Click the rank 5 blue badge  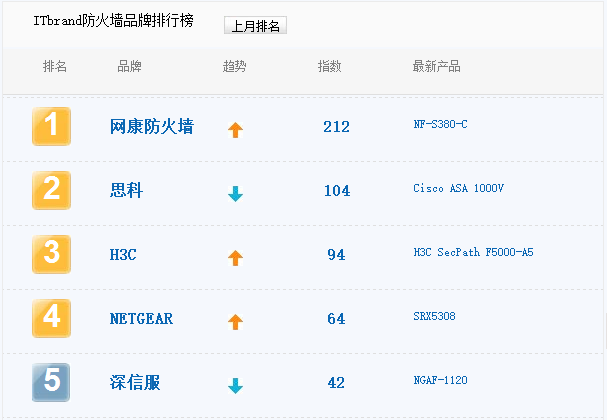(51, 382)
